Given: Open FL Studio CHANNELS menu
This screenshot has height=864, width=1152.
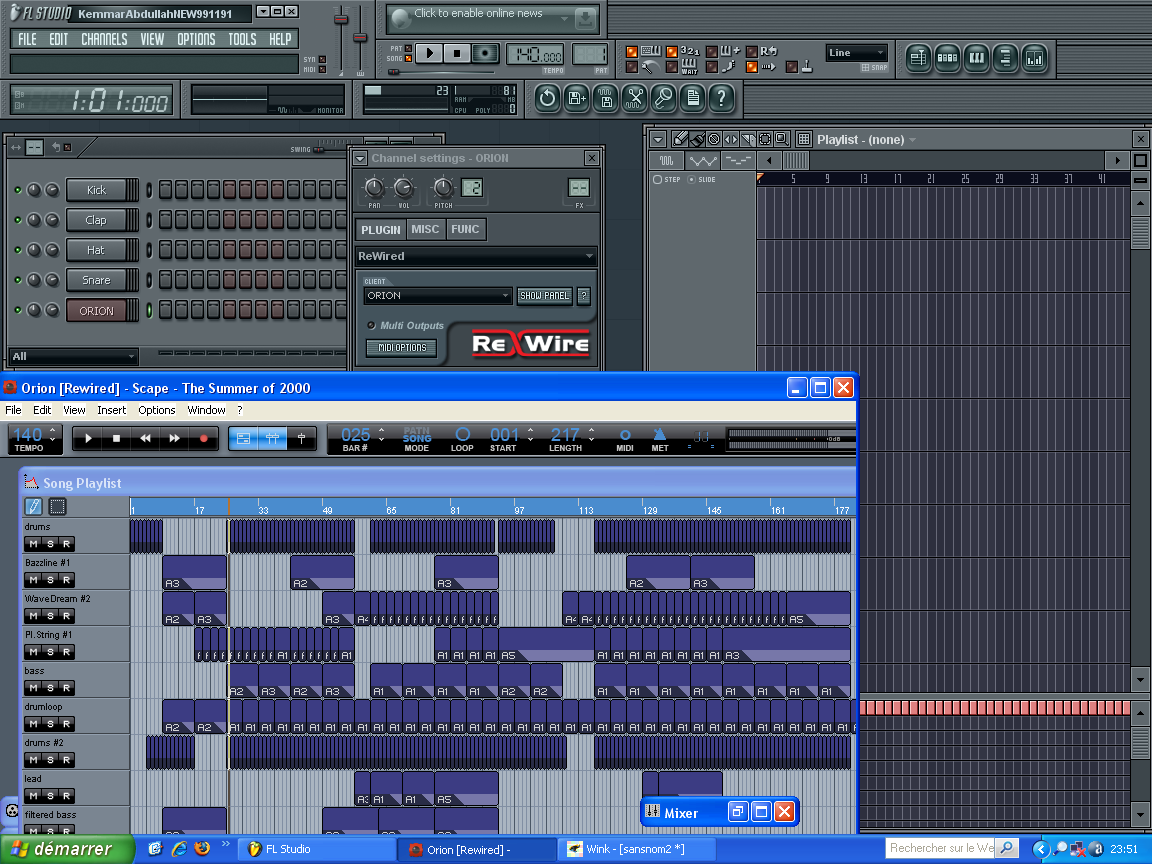Looking at the screenshot, I should point(104,39).
